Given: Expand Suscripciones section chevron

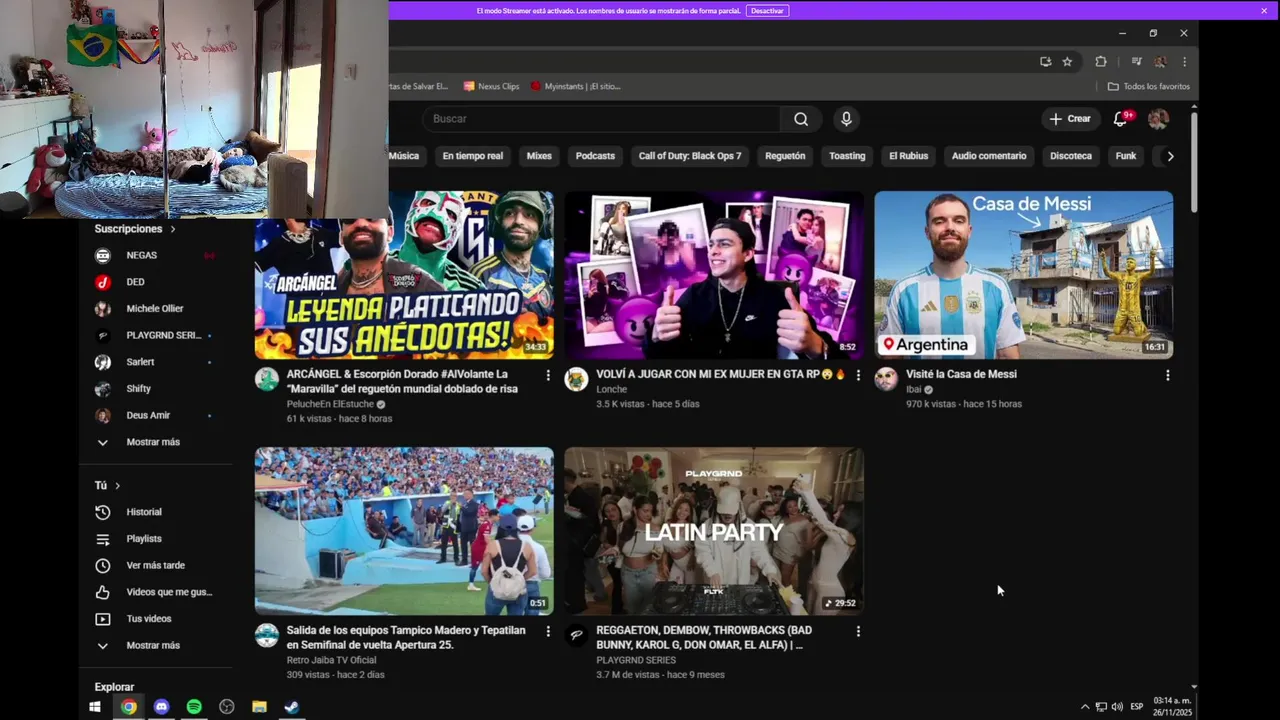Looking at the screenshot, I should (x=172, y=229).
